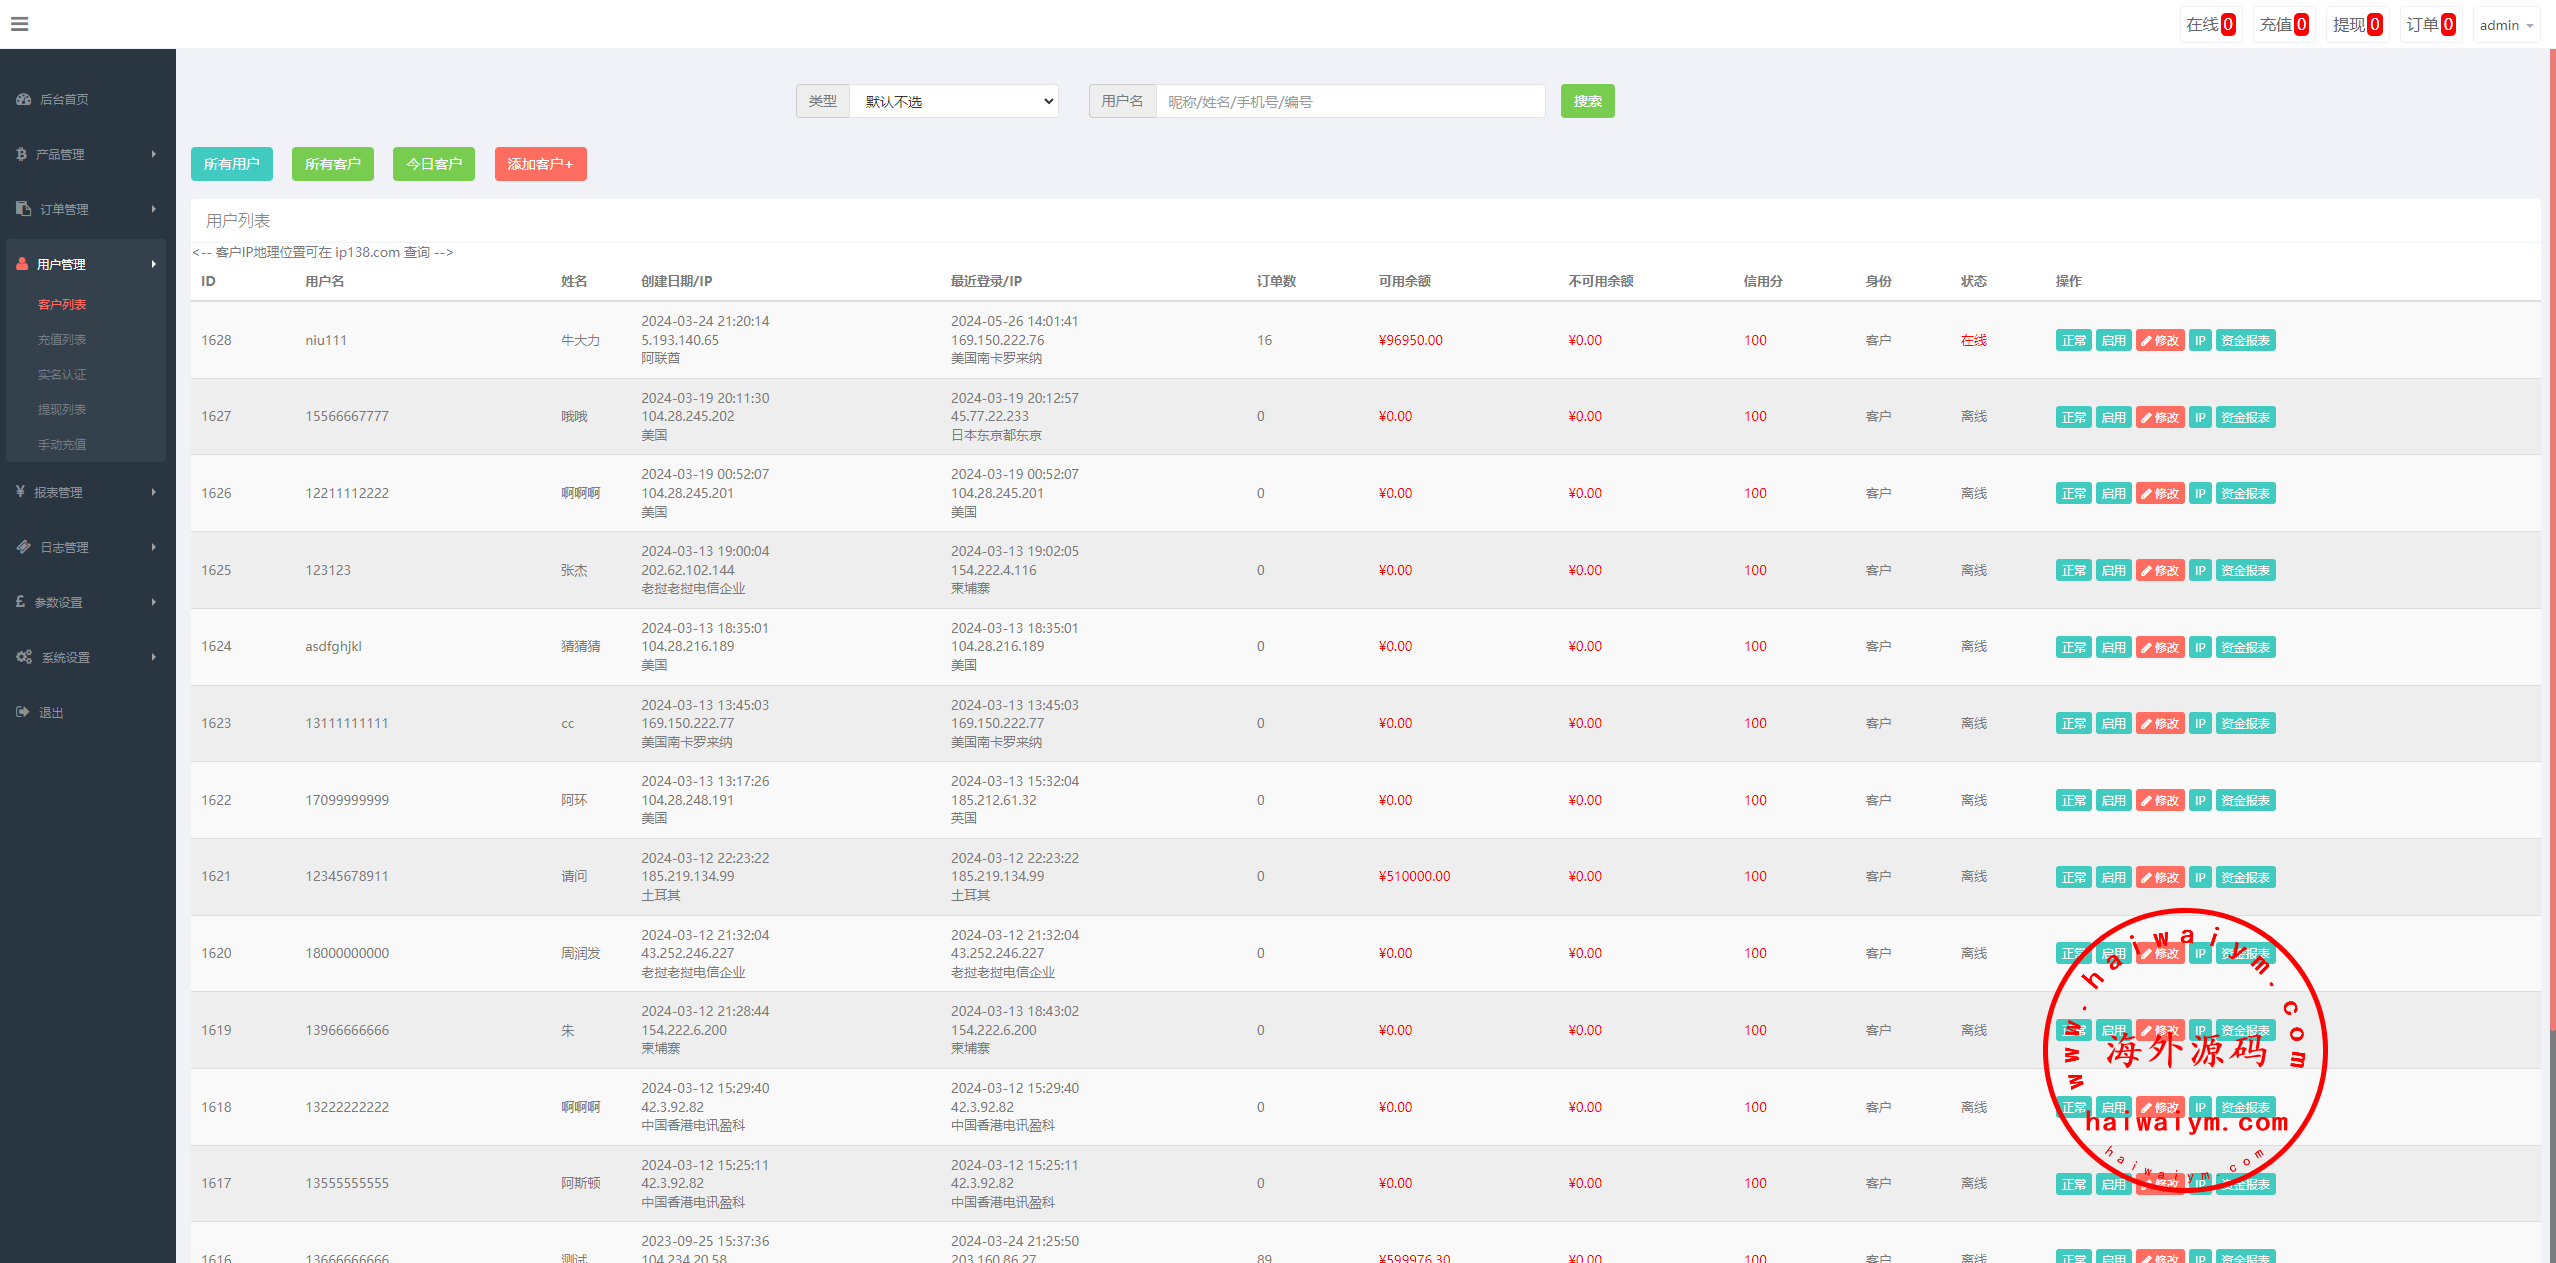2556x1263 pixels.
Task: Click the 报表管理 yen icon
Action: click(x=21, y=492)
